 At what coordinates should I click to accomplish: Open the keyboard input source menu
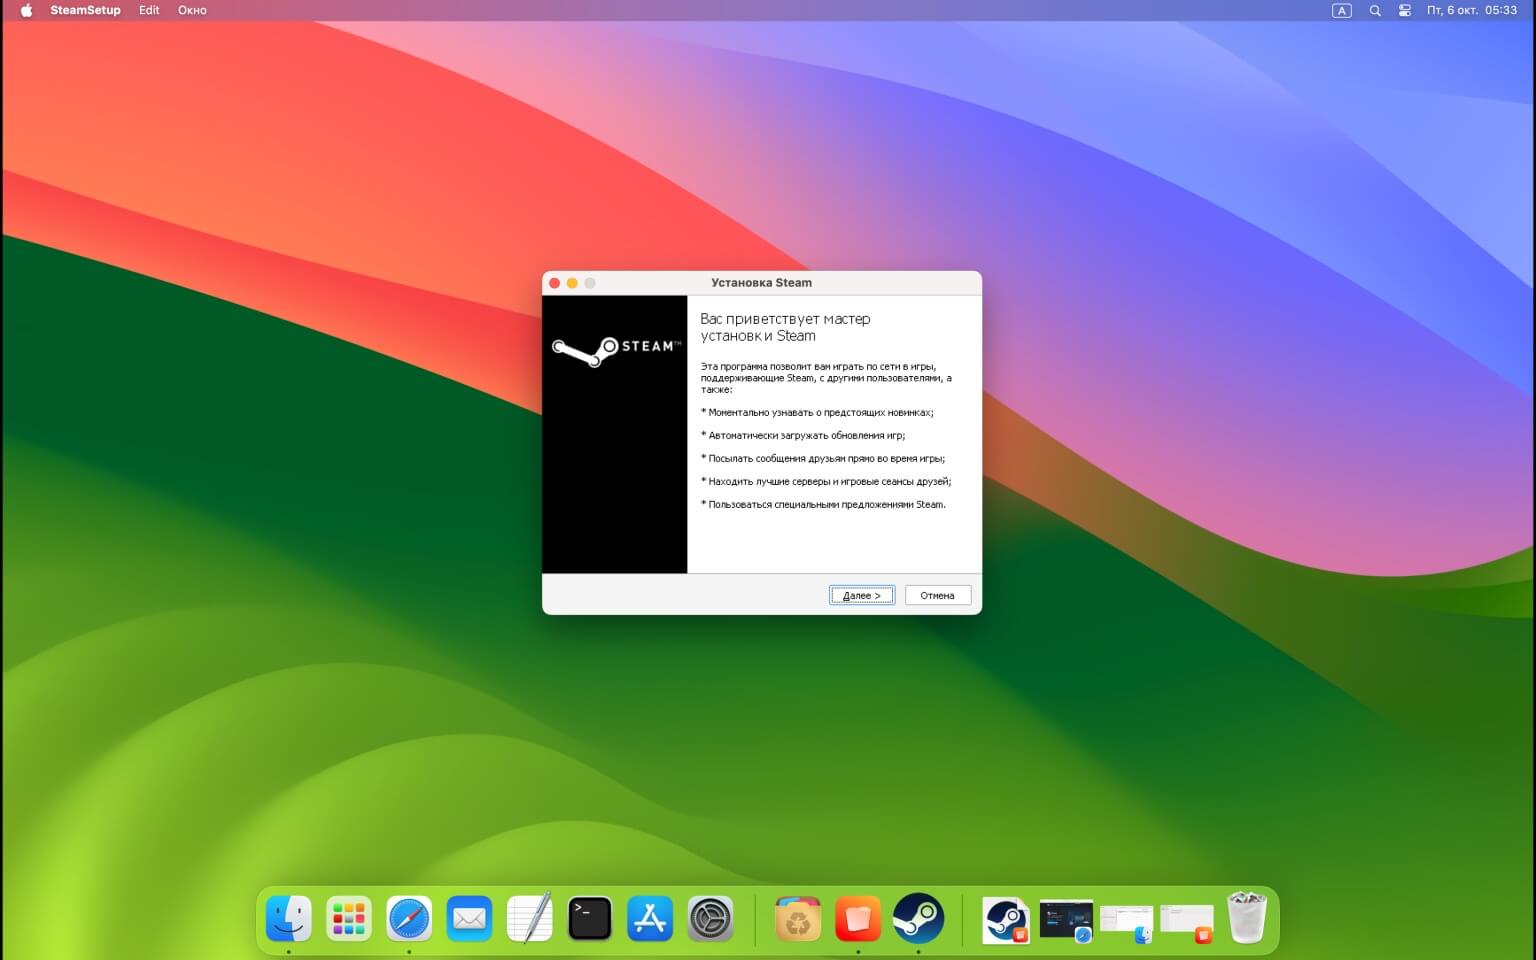1342,10
